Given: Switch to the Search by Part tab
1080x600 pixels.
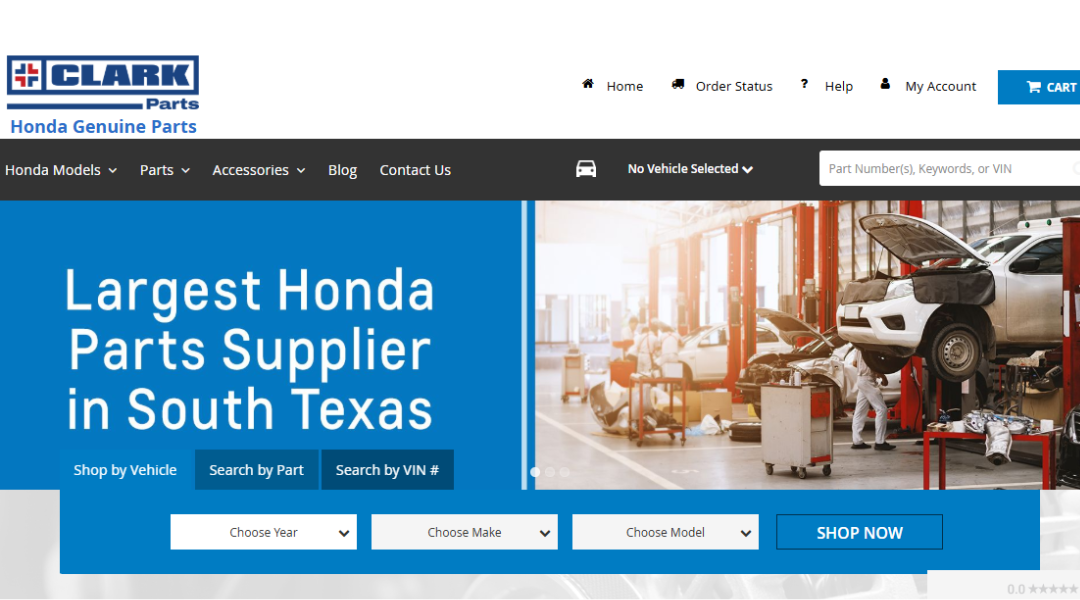Looking at the screenshot, I should point(256,470).
